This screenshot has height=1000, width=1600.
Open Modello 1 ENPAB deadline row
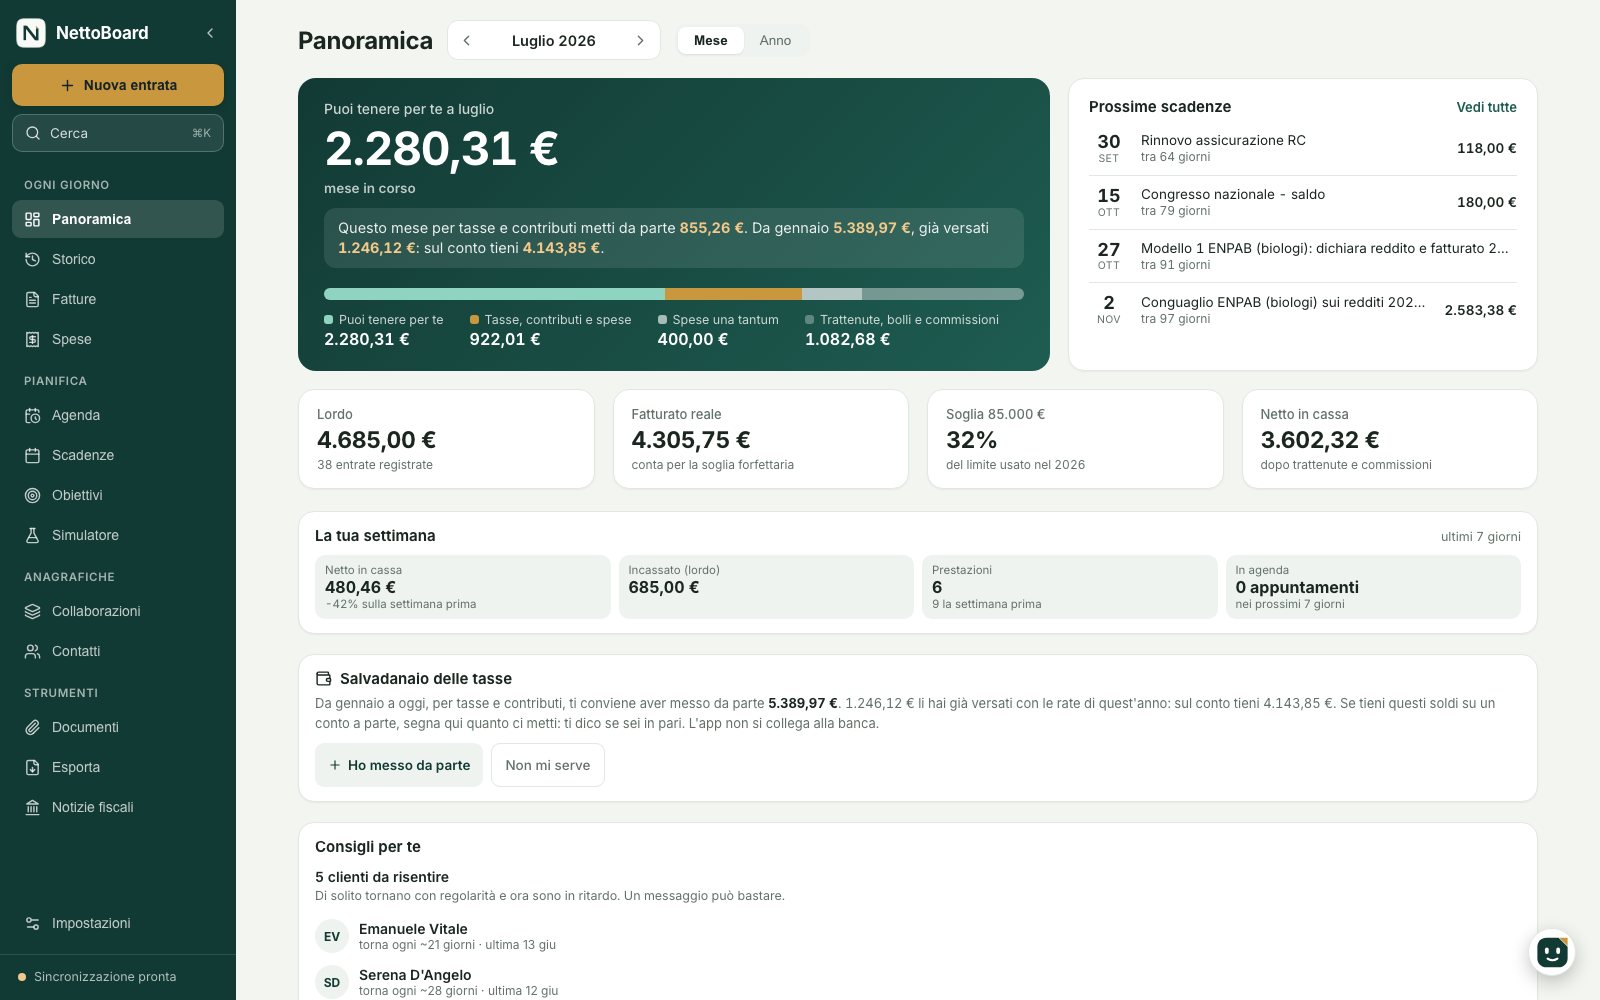pyautogui.click(x=1303, y=256)
